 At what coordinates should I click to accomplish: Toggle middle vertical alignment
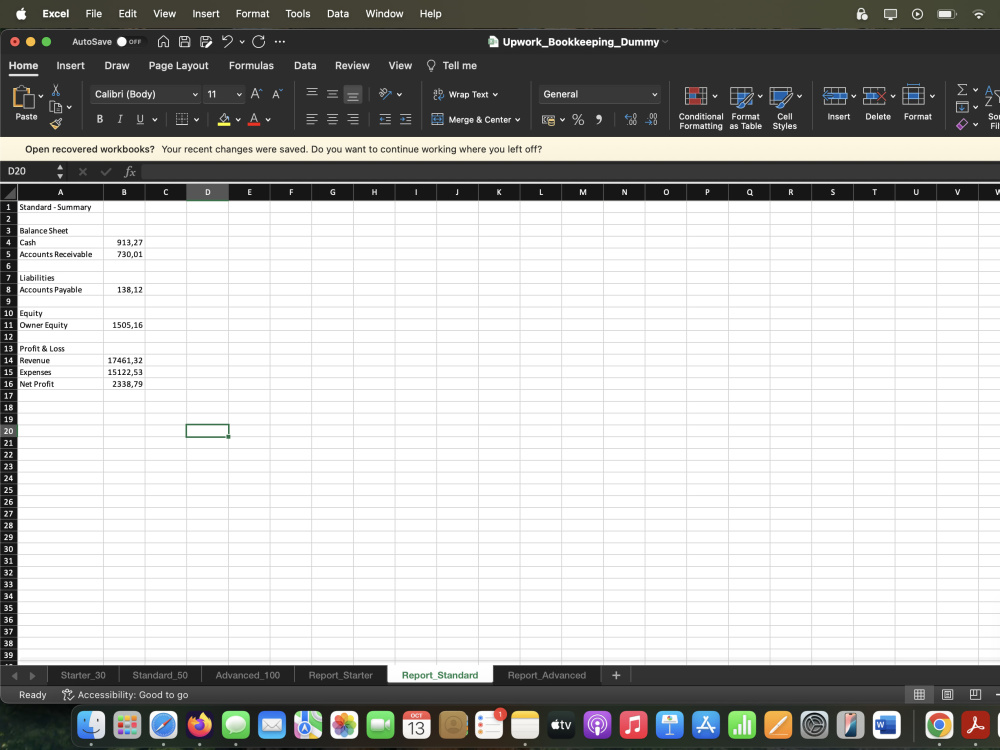(x=332, y=94)
